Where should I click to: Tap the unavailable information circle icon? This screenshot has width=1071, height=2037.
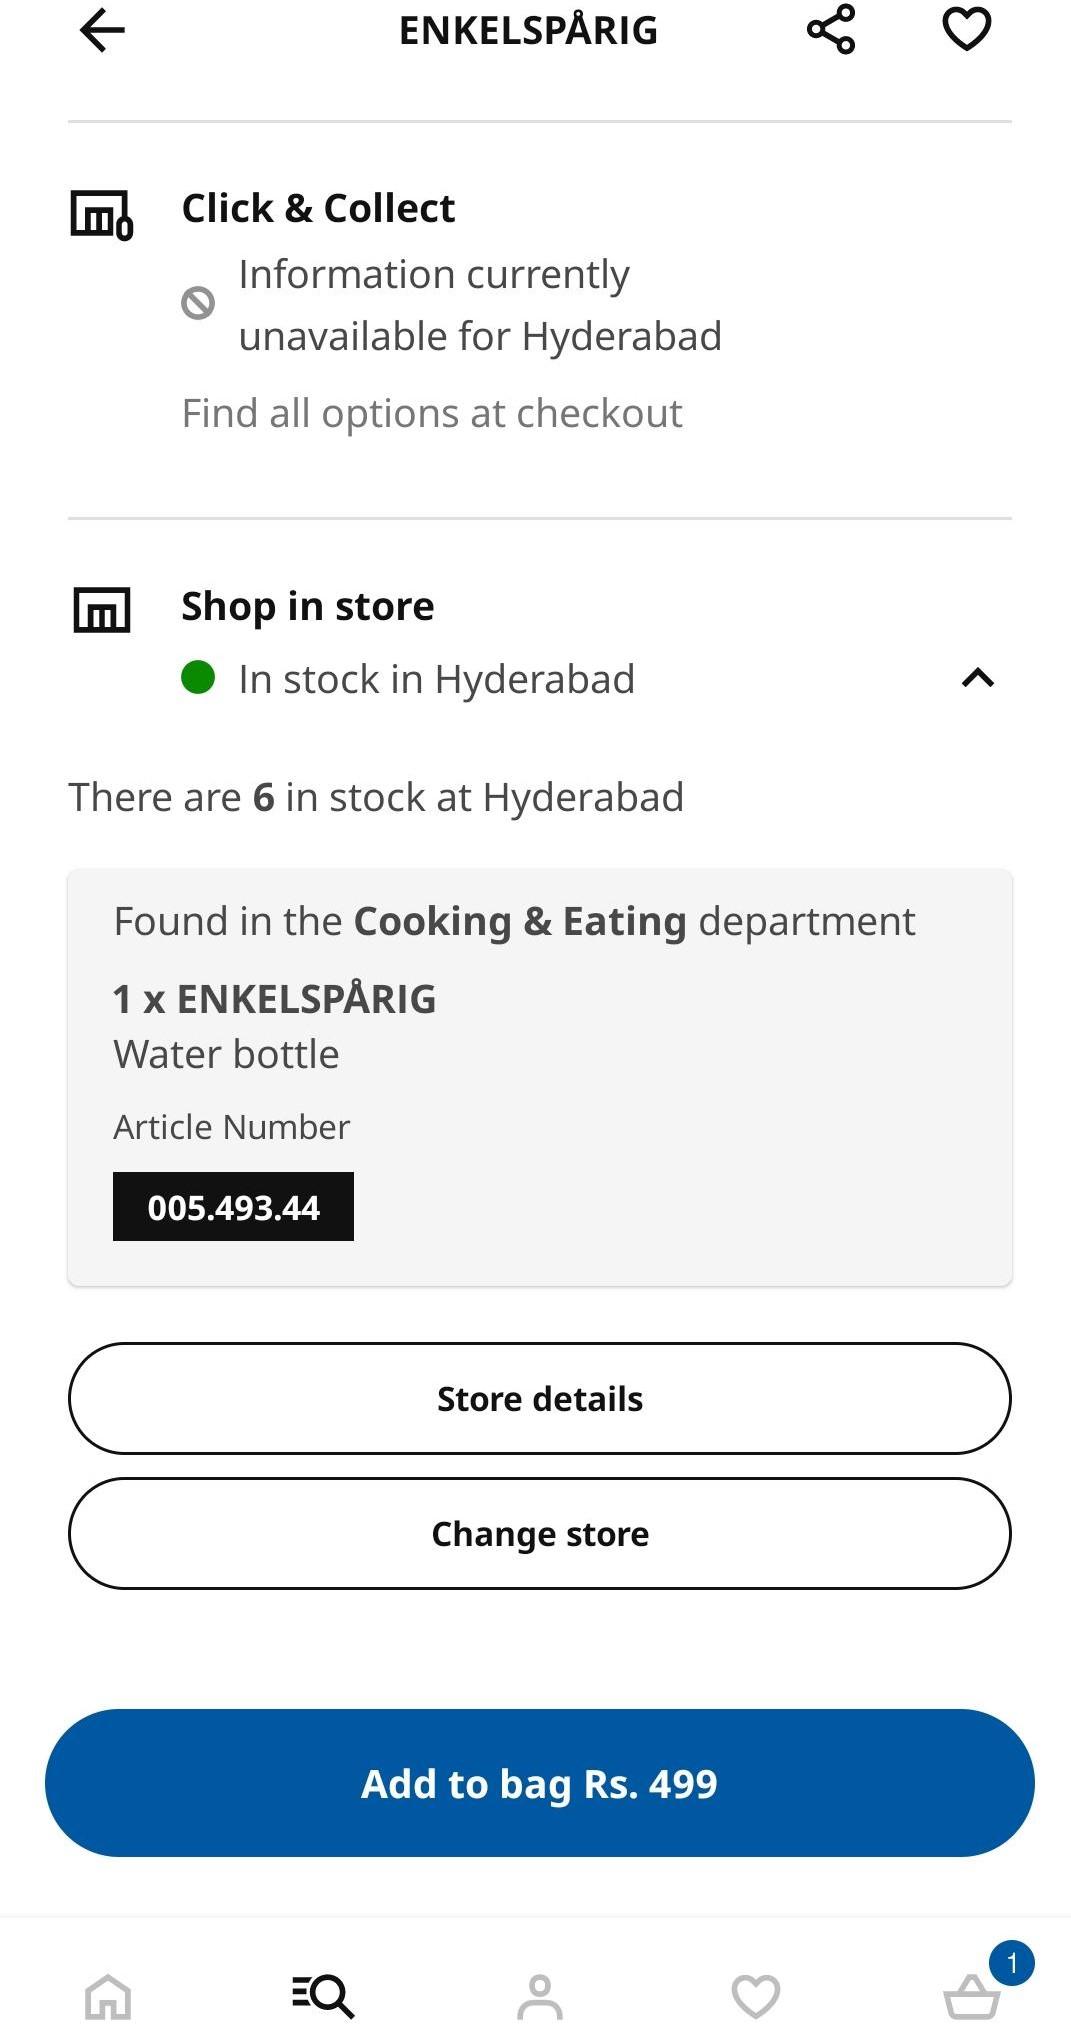[198, 302]
